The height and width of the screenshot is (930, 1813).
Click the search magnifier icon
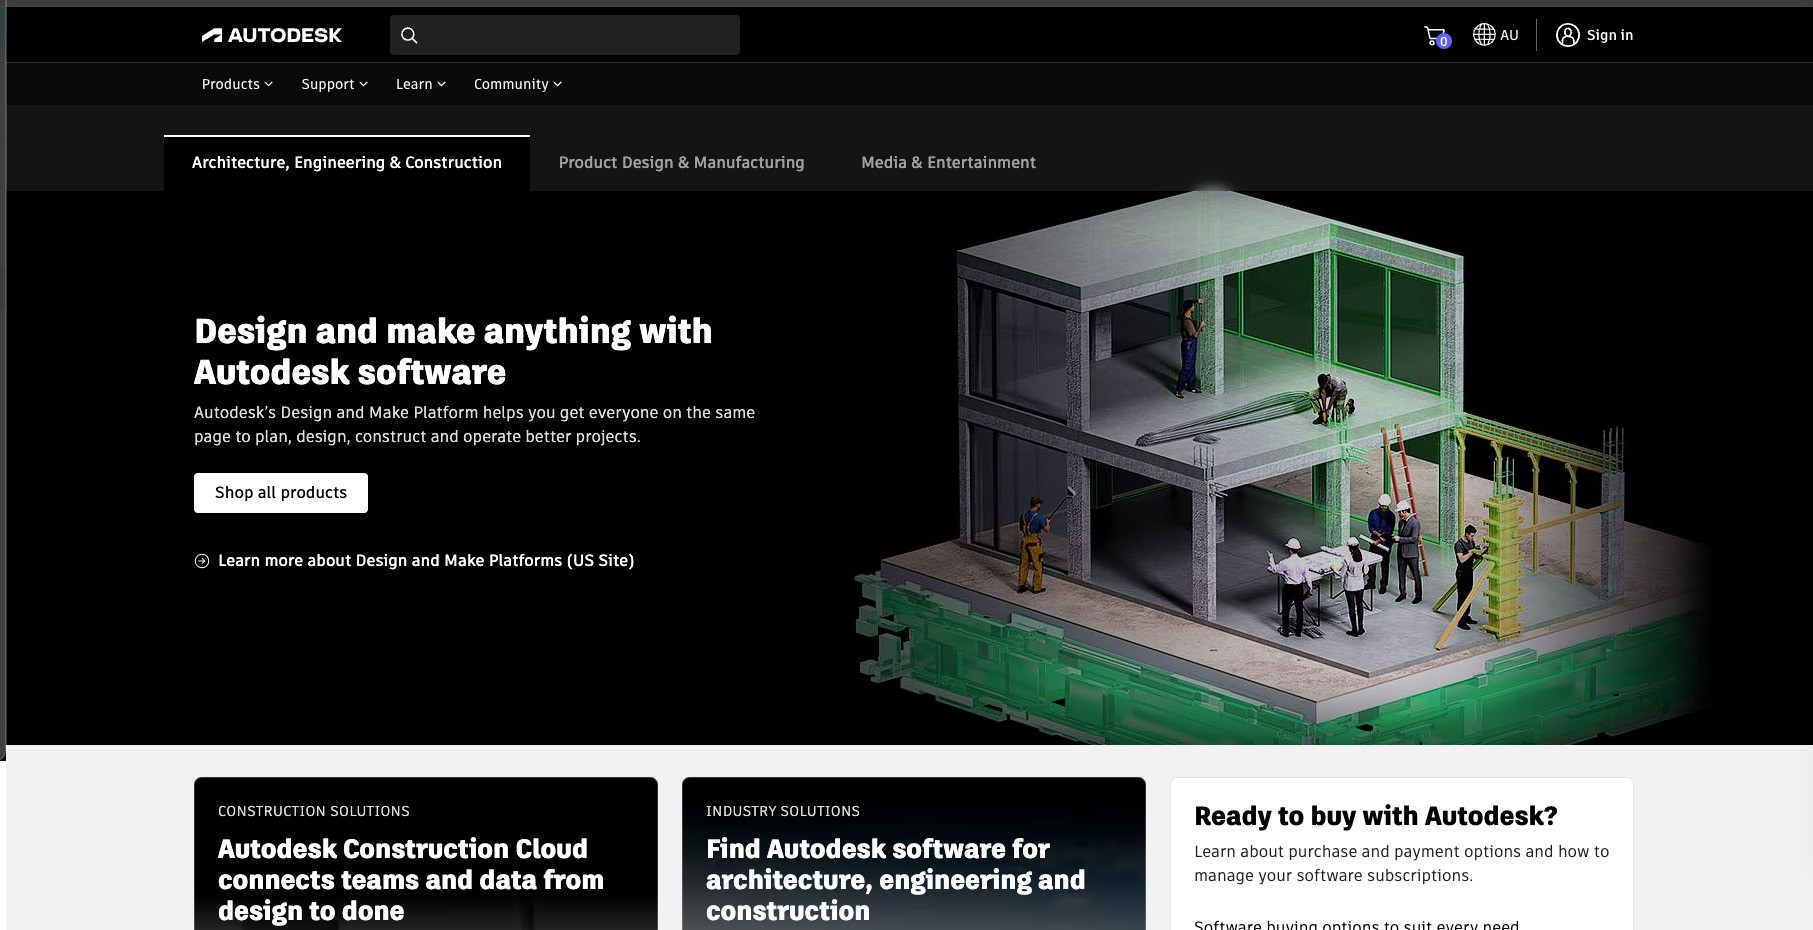coord(409,35)
